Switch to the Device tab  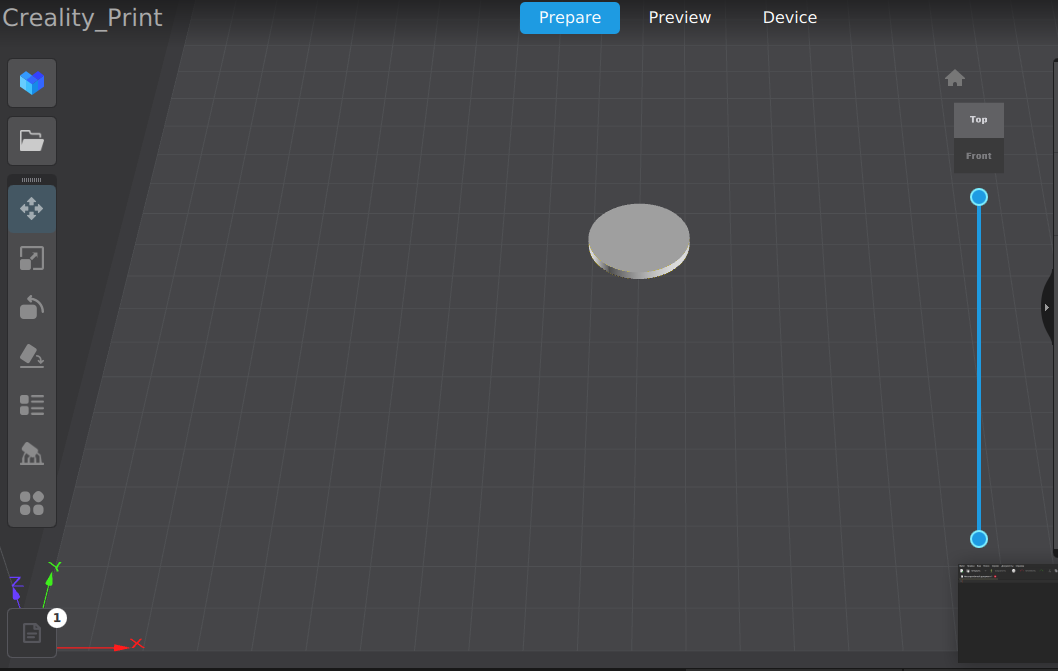789,18
